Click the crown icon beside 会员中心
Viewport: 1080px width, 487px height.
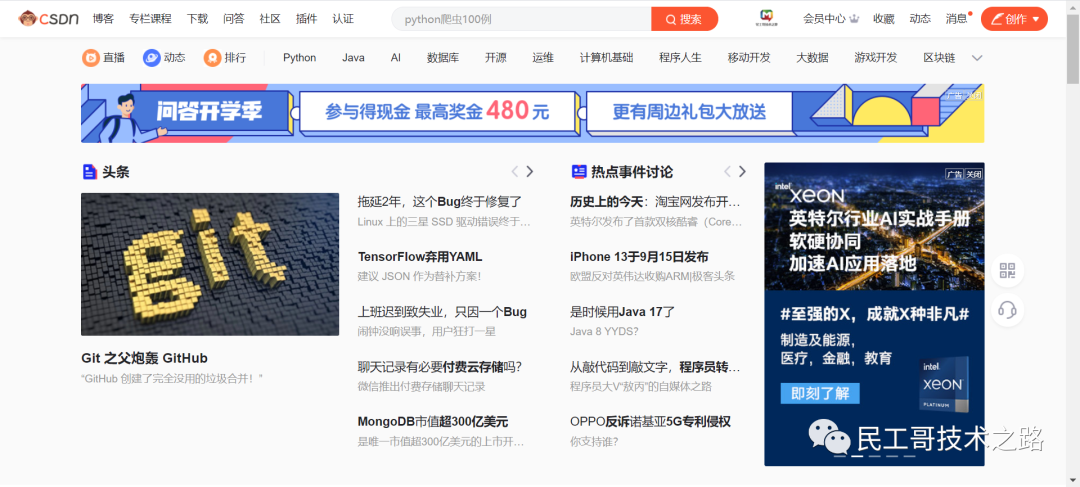click(854, 19)
